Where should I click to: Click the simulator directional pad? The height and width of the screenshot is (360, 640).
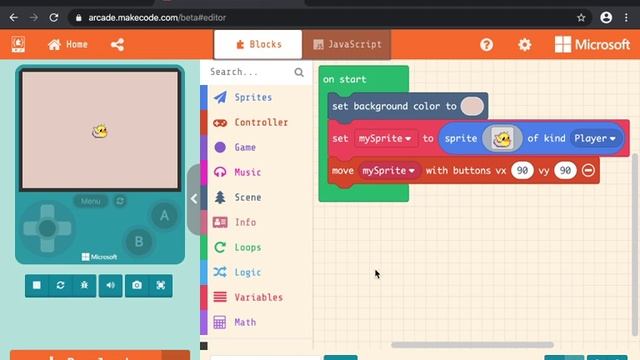[x=47, y=228]
